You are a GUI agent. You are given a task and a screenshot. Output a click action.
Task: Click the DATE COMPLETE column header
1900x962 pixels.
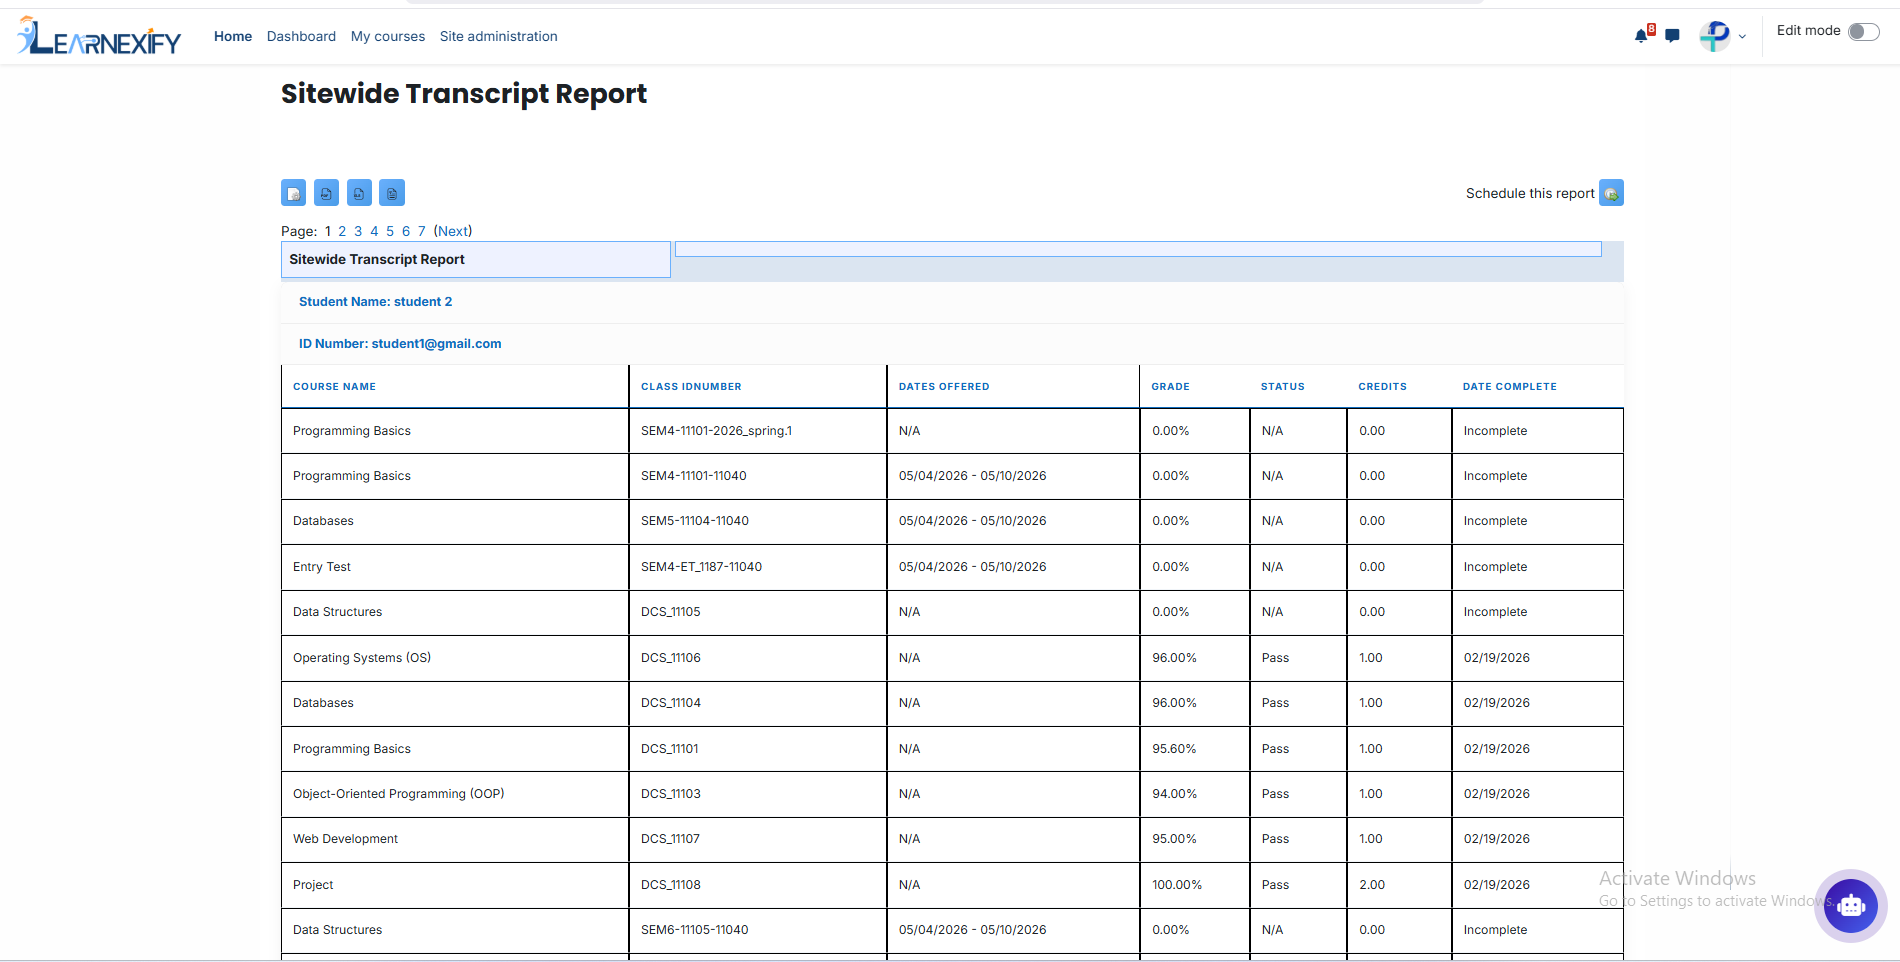[1509, 387]
